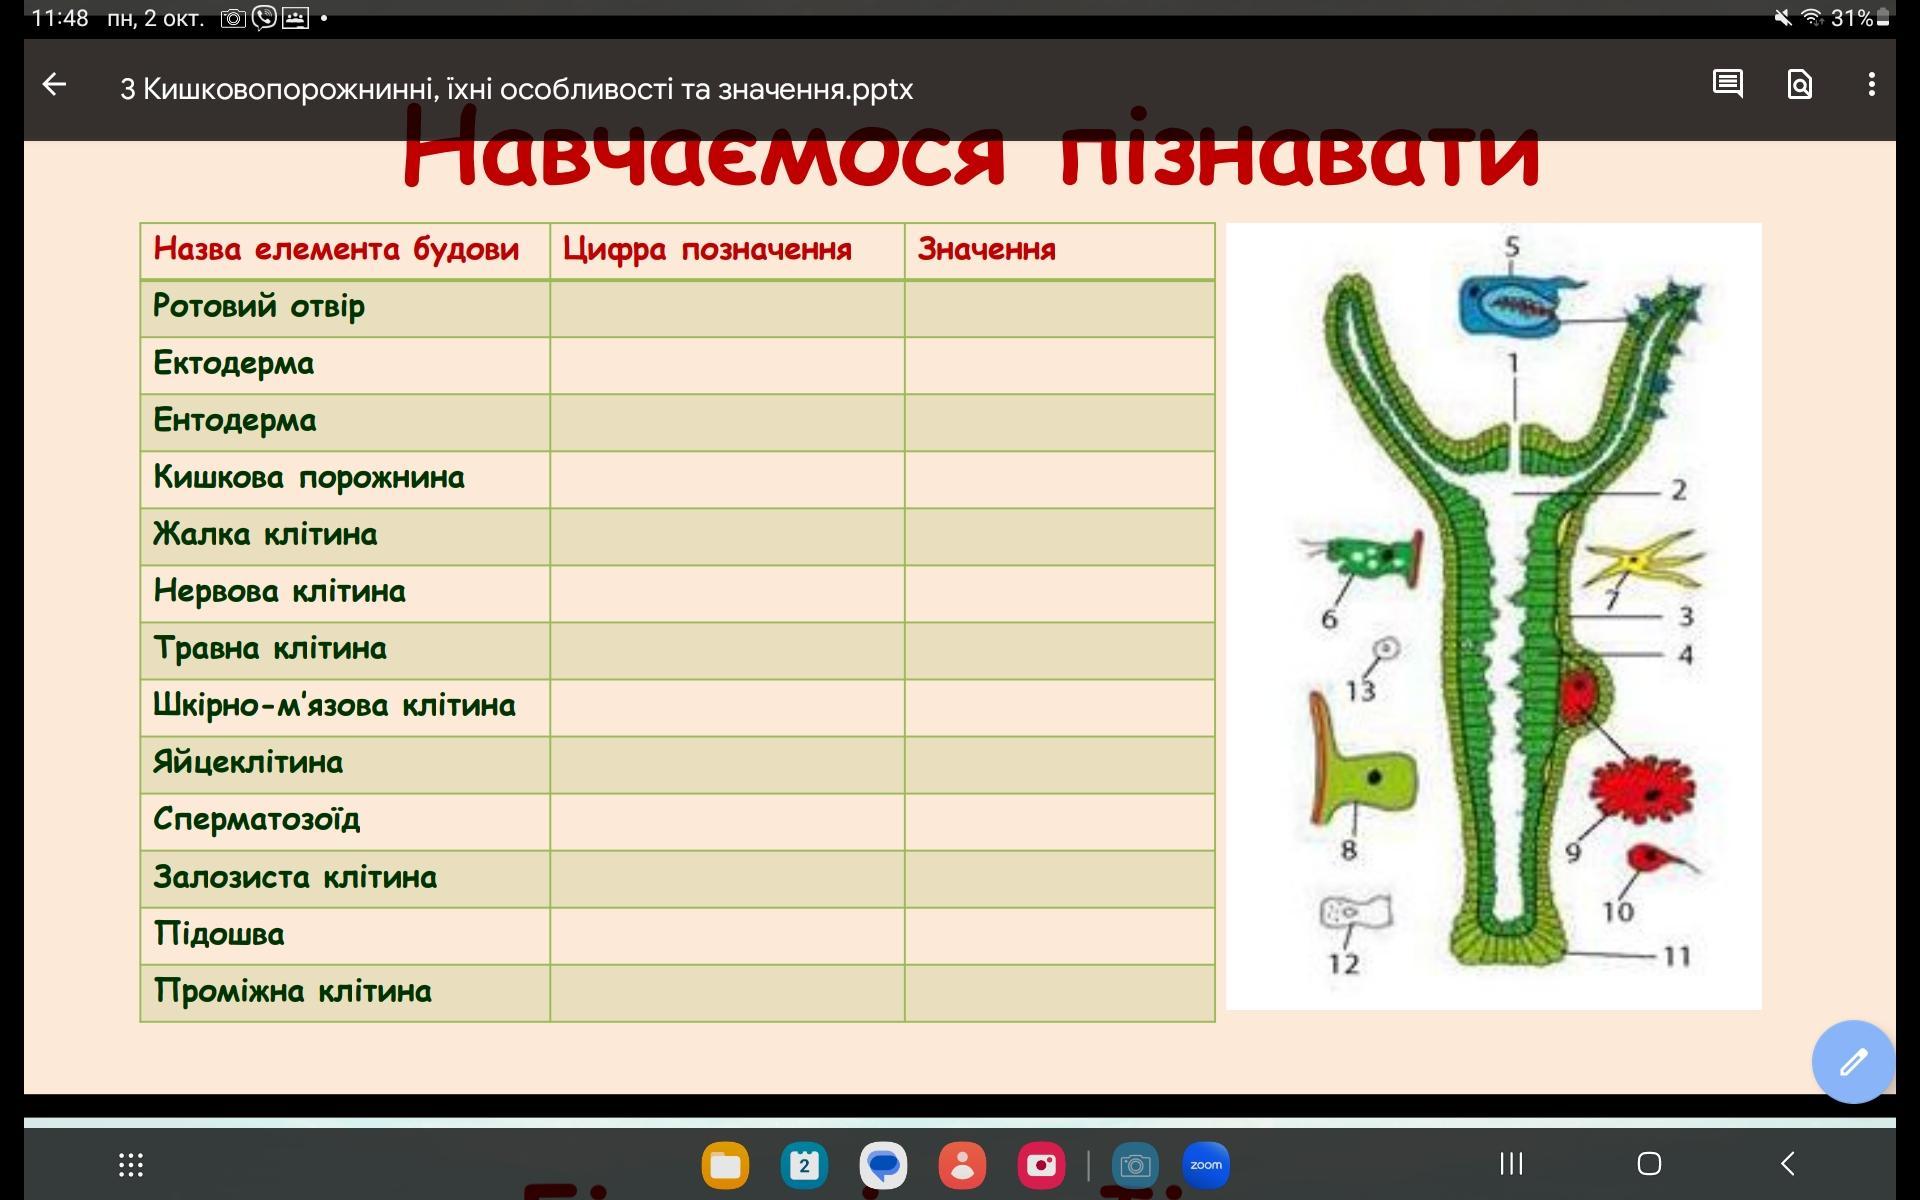The image size is (1920, 1200).
Task: Open find in document icon
Action: click(x=1799, y=84)
